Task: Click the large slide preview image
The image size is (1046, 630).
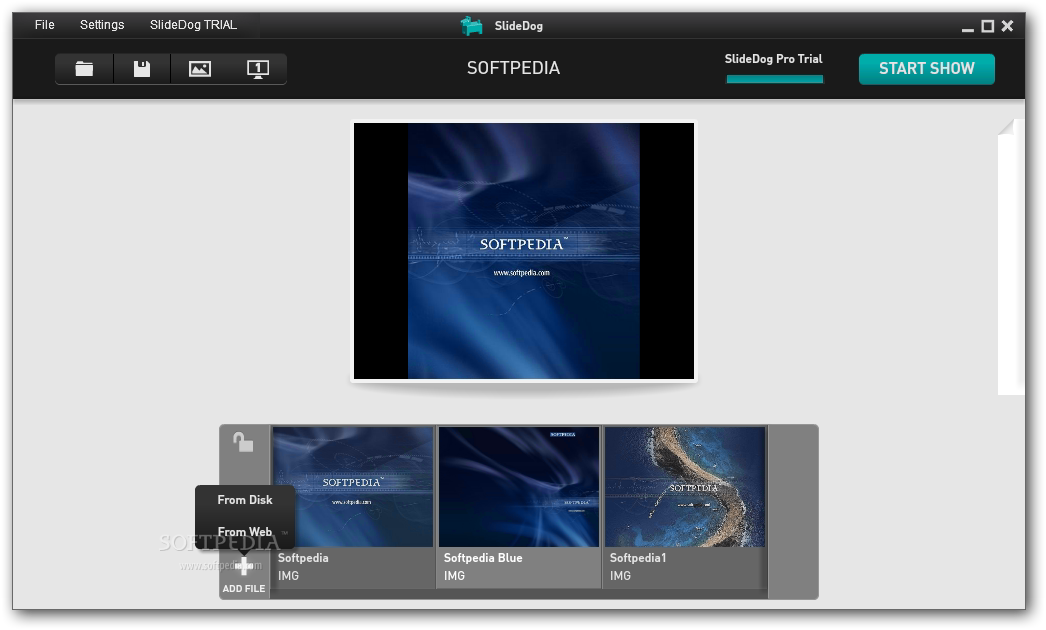Action: pyautogui.click(x=524, y=251)
